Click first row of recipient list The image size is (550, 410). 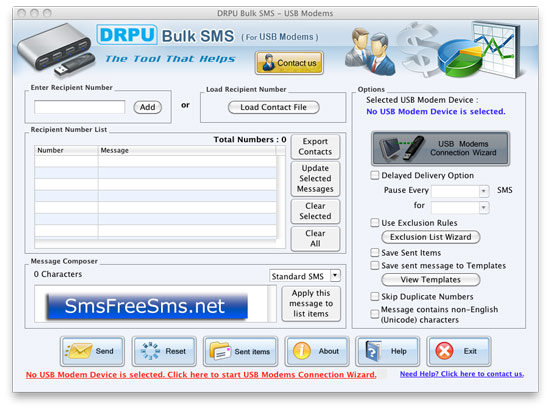(x=155, y=161)
